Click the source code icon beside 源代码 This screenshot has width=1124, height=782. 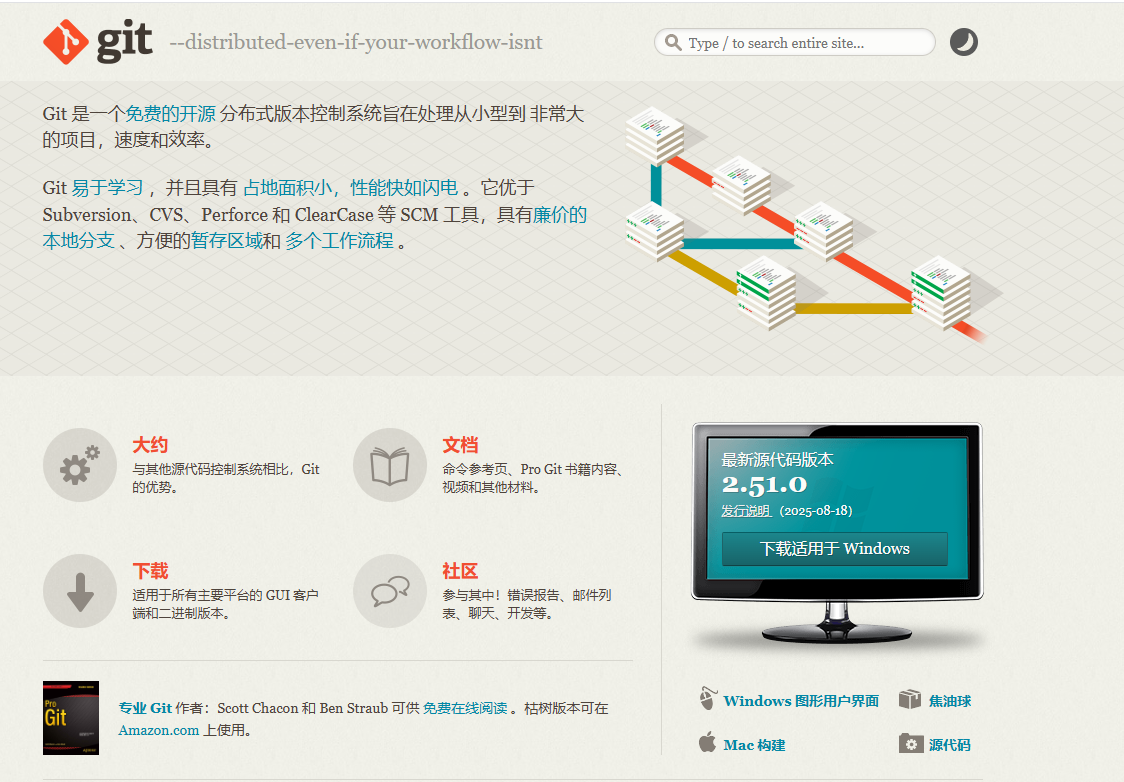(910, 743)
